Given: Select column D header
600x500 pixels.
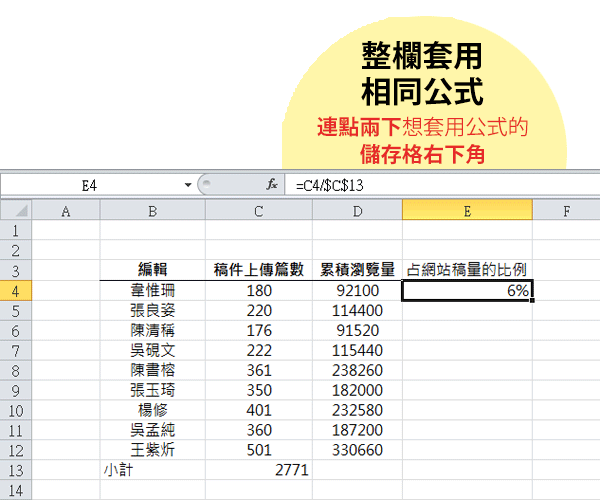Looking at the screenshot, I should click(x=357, y=210).
